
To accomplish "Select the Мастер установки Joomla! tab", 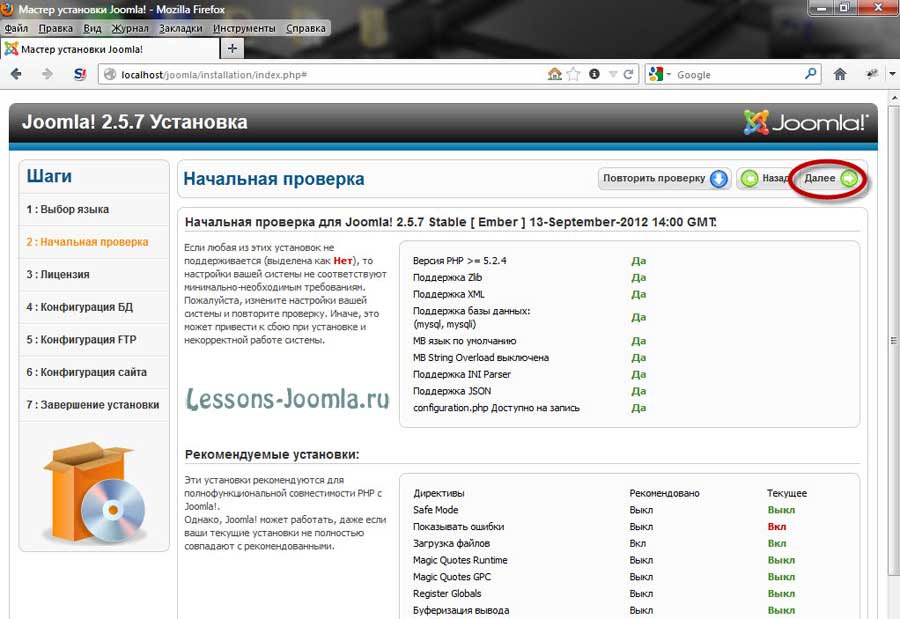I will (110, 49).
